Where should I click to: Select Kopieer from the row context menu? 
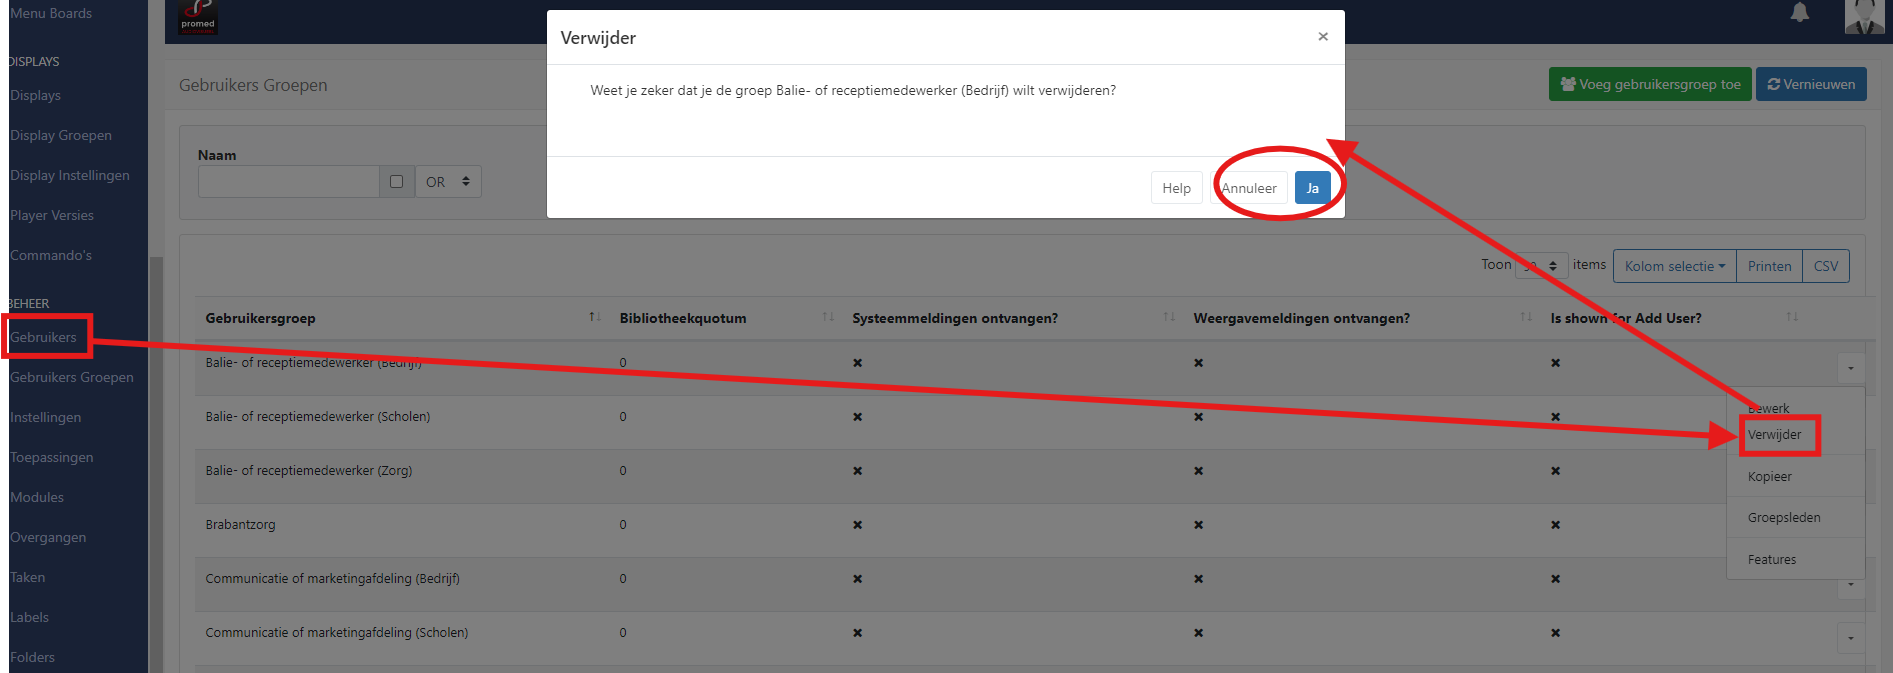1769,477
